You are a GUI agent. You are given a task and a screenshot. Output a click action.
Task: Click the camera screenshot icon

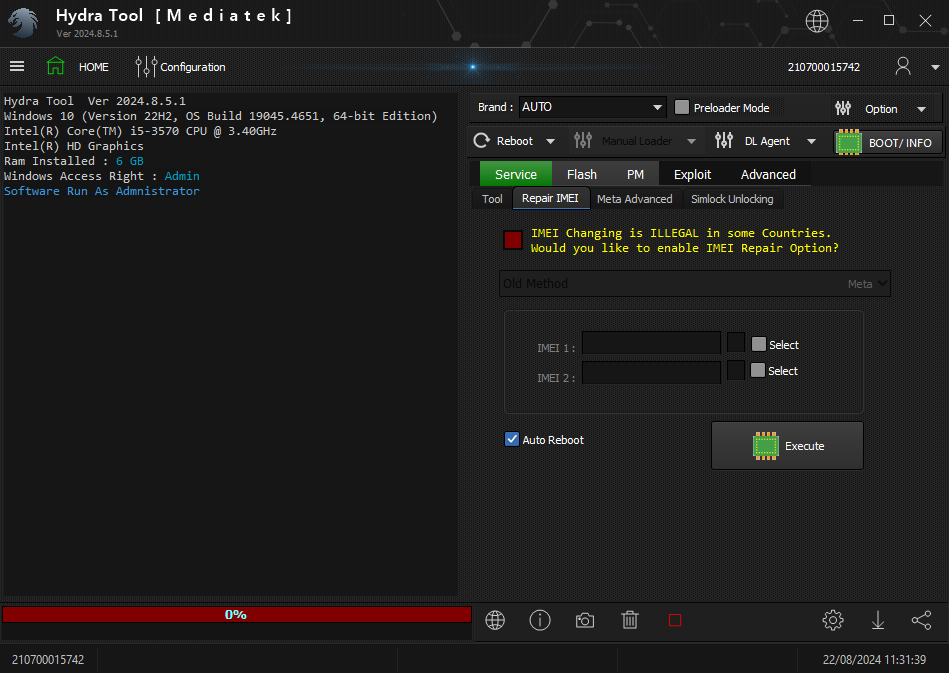585,621
